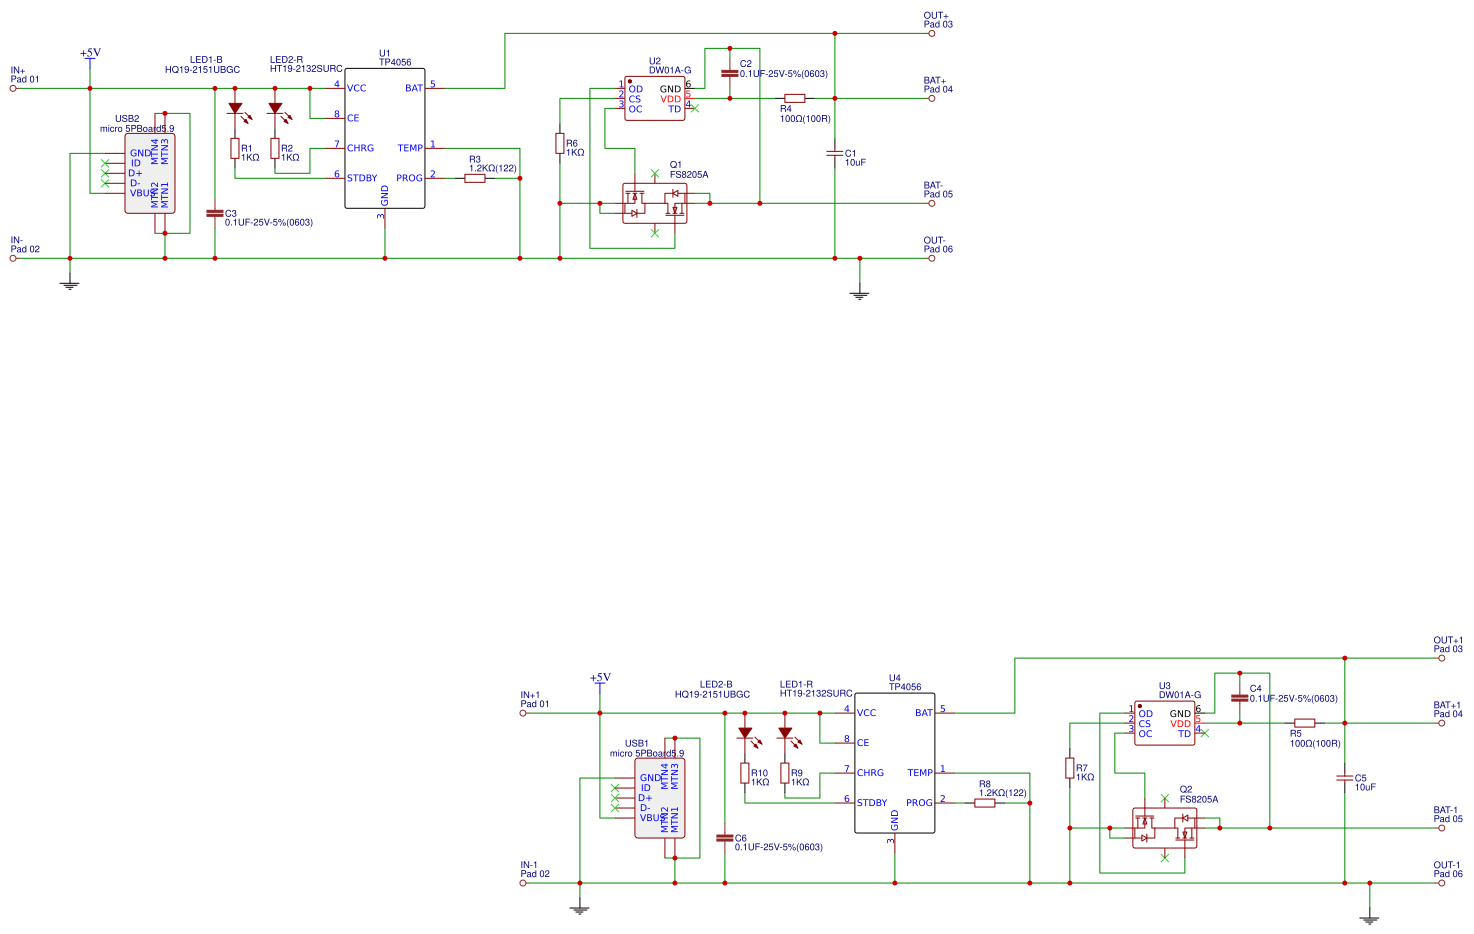This screenshot has height=934, width=1474.
Task: Click the 'OUT+ Pad 03' label
Action: [x=938, y=20]
